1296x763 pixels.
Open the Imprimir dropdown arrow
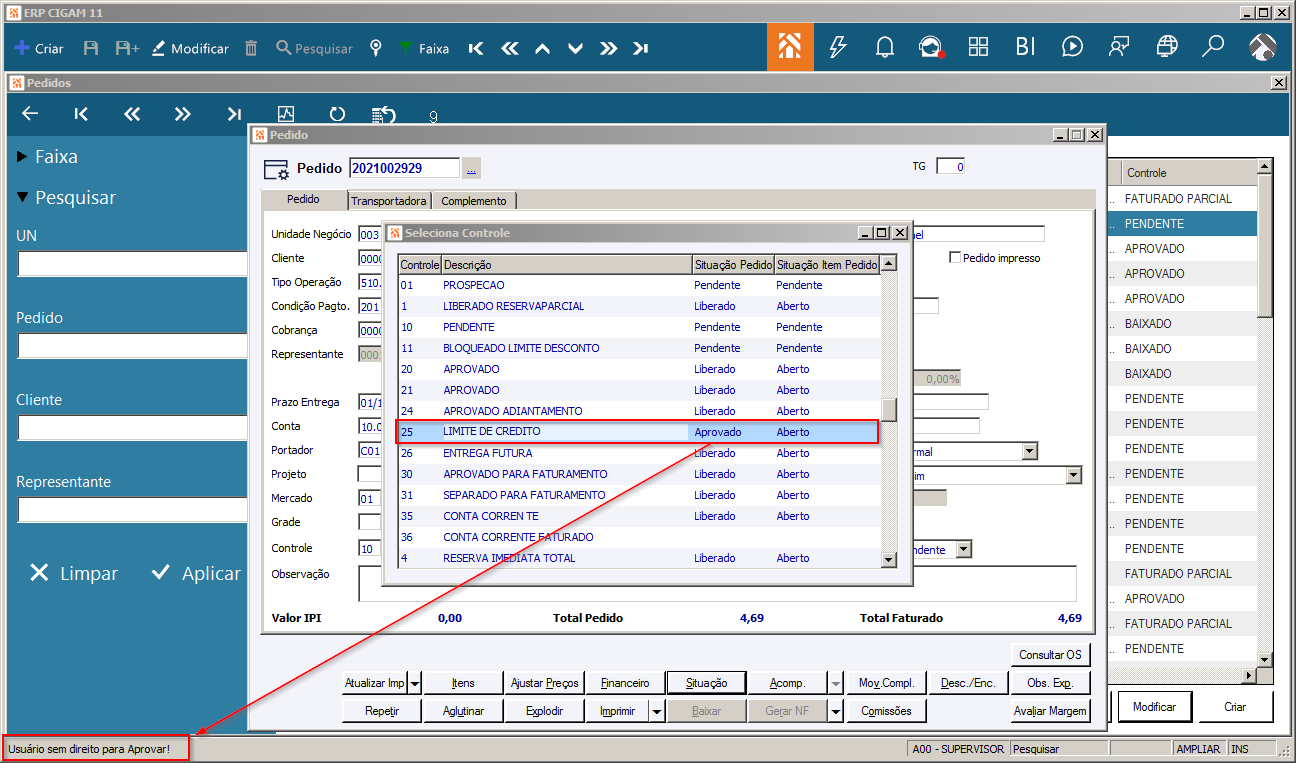tap(657, 711)
